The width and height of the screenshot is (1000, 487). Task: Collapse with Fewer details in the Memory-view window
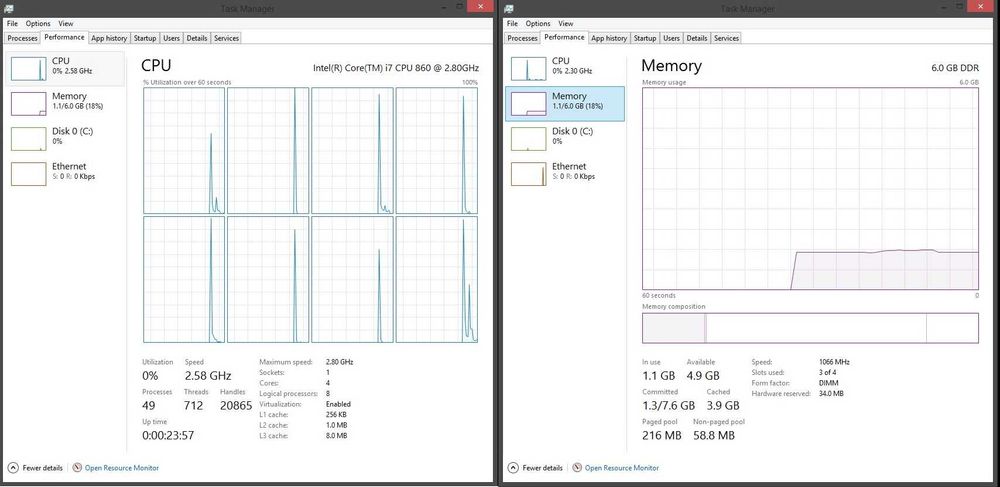pos(535,467)
